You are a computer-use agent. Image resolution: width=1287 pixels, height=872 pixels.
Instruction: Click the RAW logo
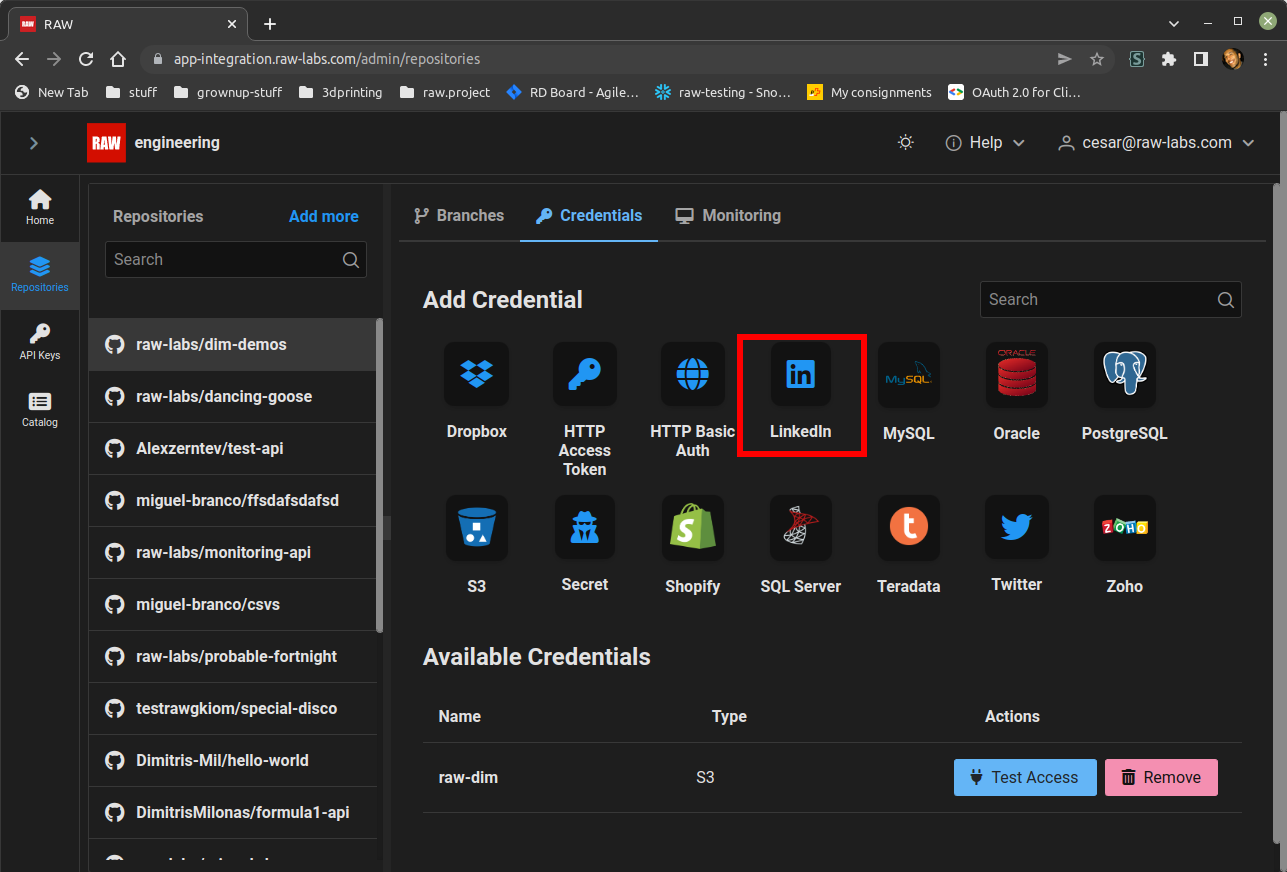[x=106, y=143]
